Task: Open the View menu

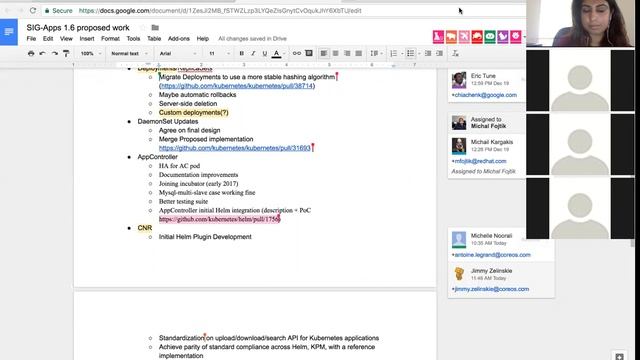Action: [x=66, y=39]
